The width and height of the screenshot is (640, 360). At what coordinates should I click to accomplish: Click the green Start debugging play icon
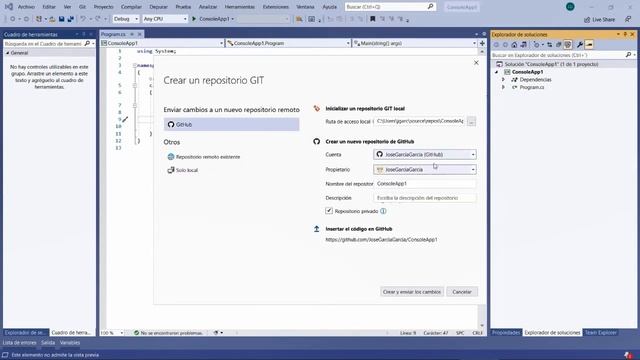(194, 19)
